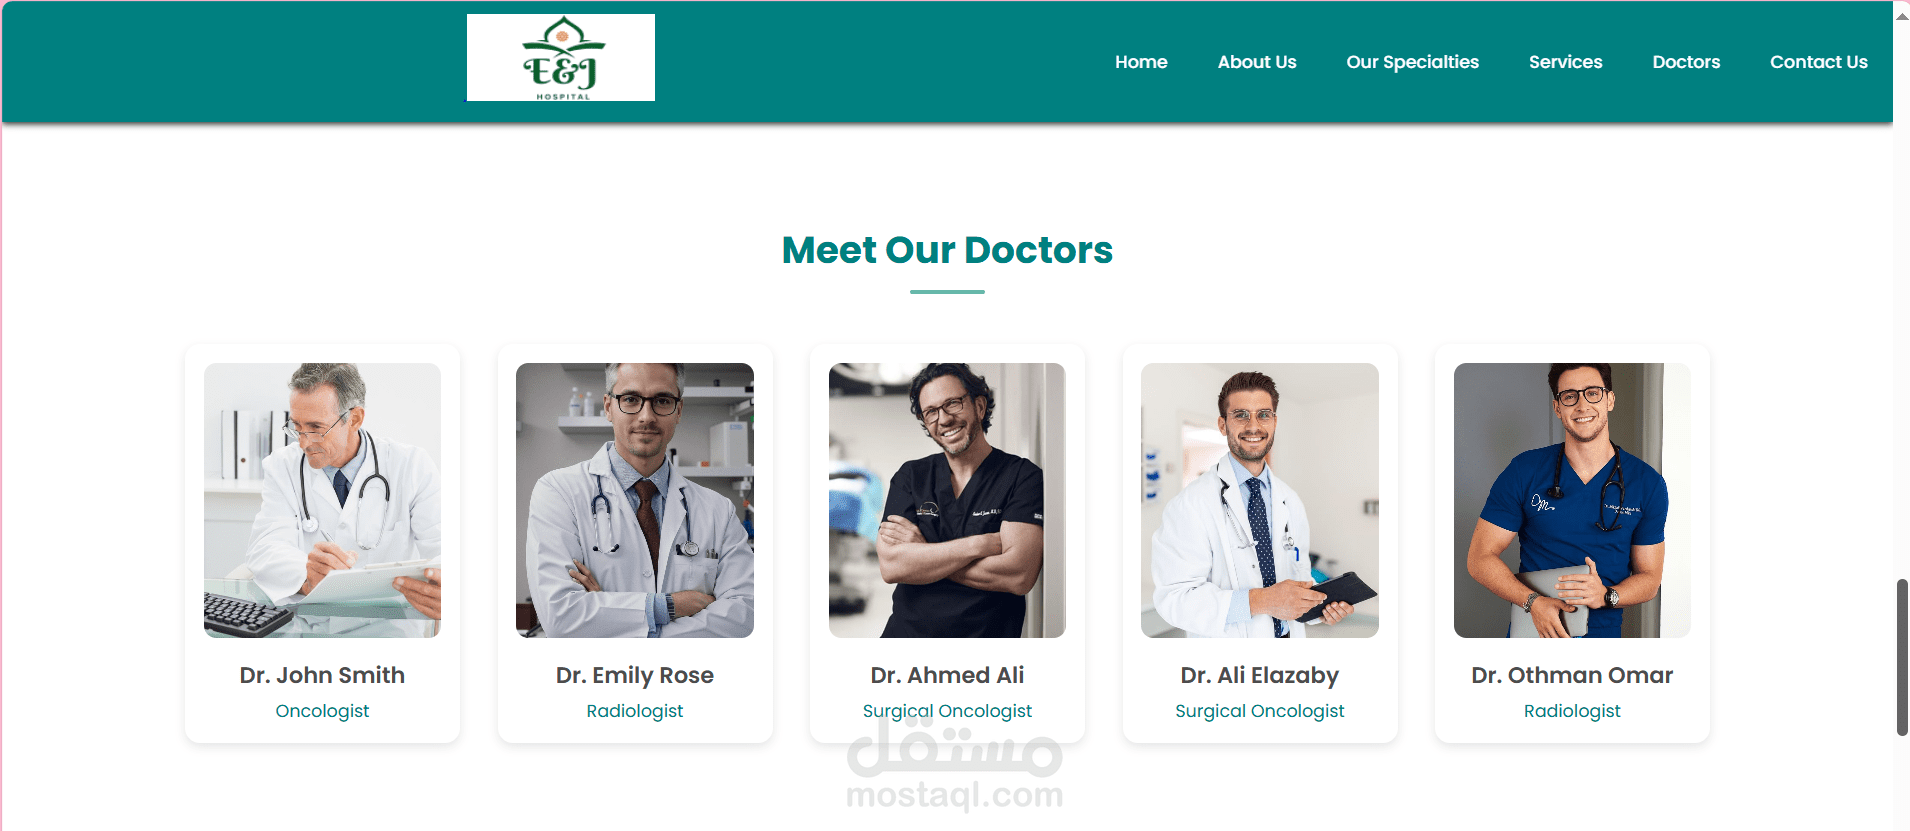The height and width of the screenshot is (831, 1910).
Task: Click the scrollbar up arrow
Action: point(1902,16)
